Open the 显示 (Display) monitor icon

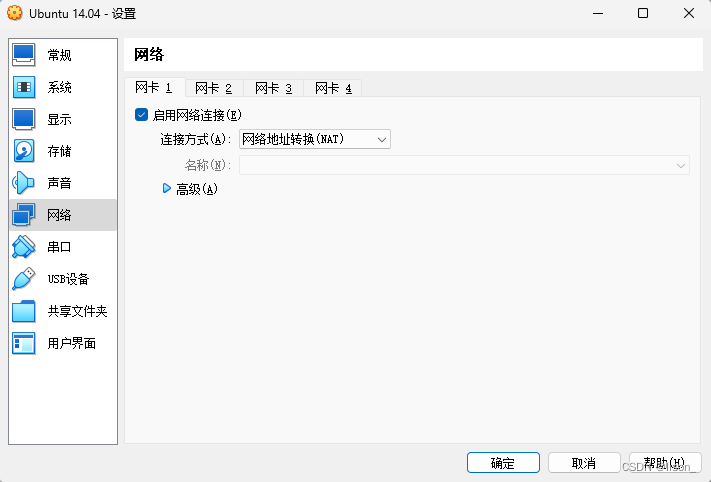pyautogui.click(x=24, y=119)
